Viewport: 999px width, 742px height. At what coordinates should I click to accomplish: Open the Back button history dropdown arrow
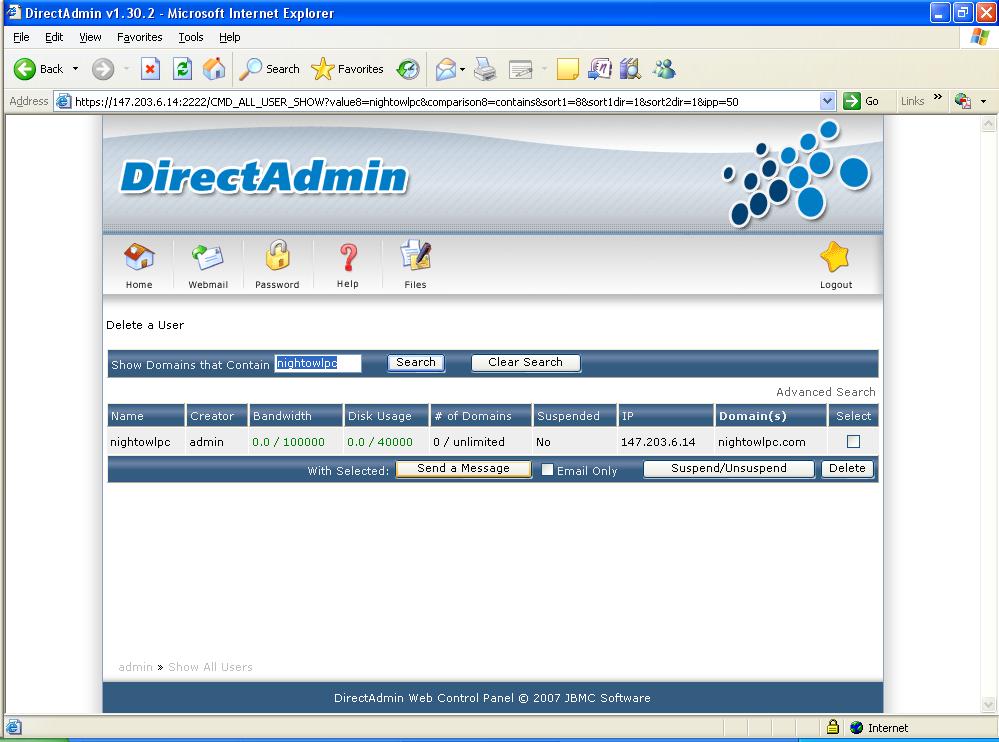pos(75,69)
